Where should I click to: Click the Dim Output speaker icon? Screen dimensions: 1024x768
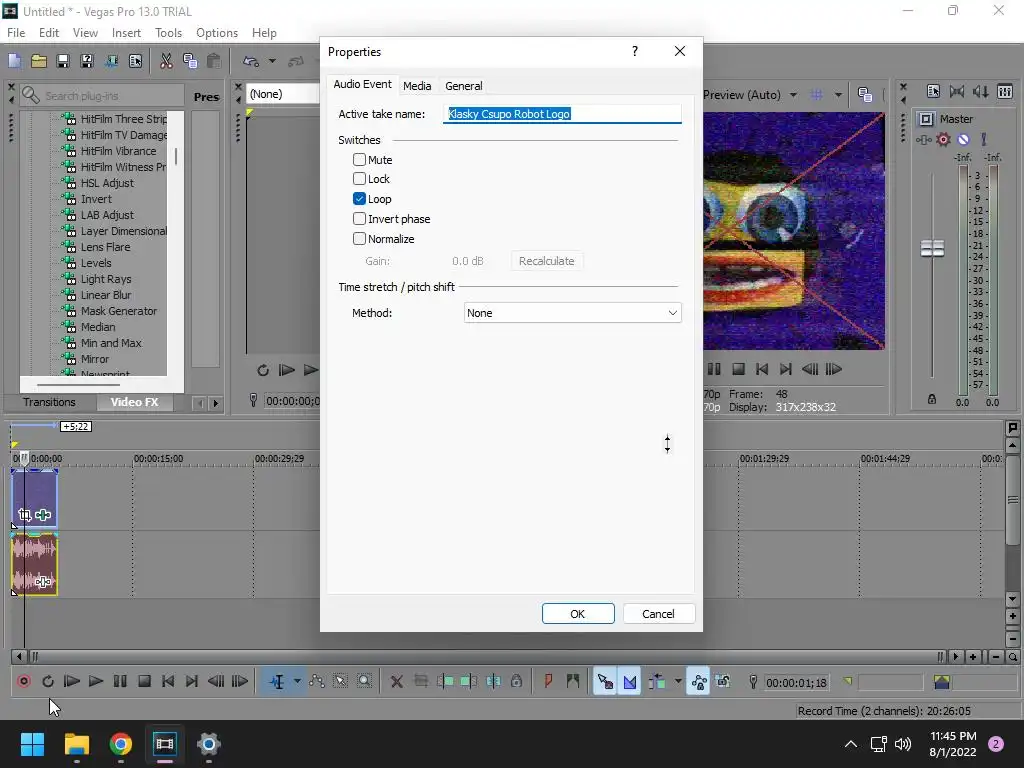[x=981, y=91]
